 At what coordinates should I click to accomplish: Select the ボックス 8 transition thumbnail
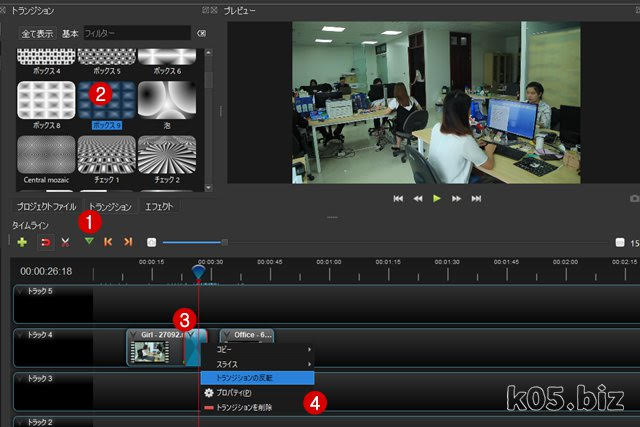(x=46, y=100)
